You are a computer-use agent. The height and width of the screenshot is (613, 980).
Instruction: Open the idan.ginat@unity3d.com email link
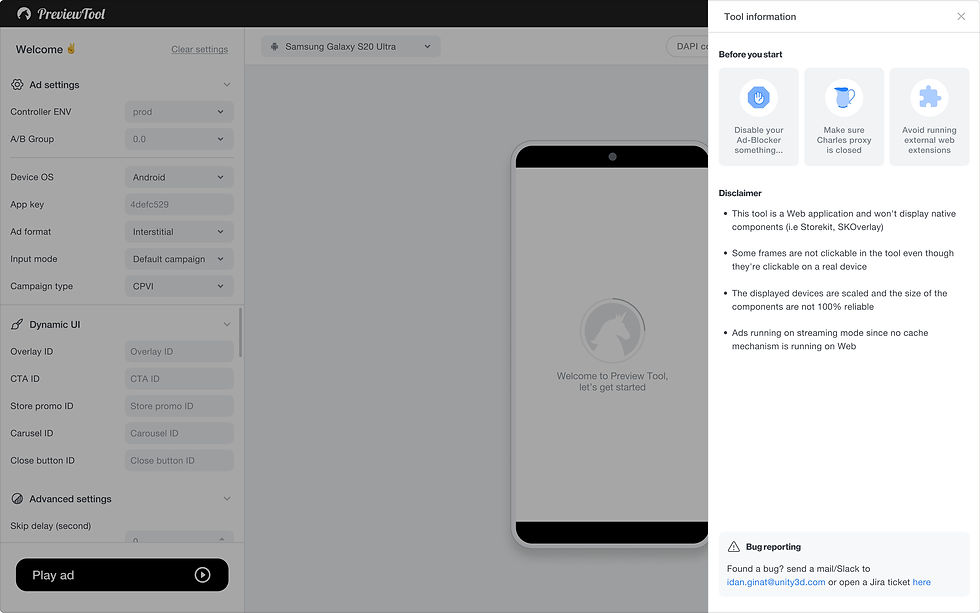coord(776,582)
